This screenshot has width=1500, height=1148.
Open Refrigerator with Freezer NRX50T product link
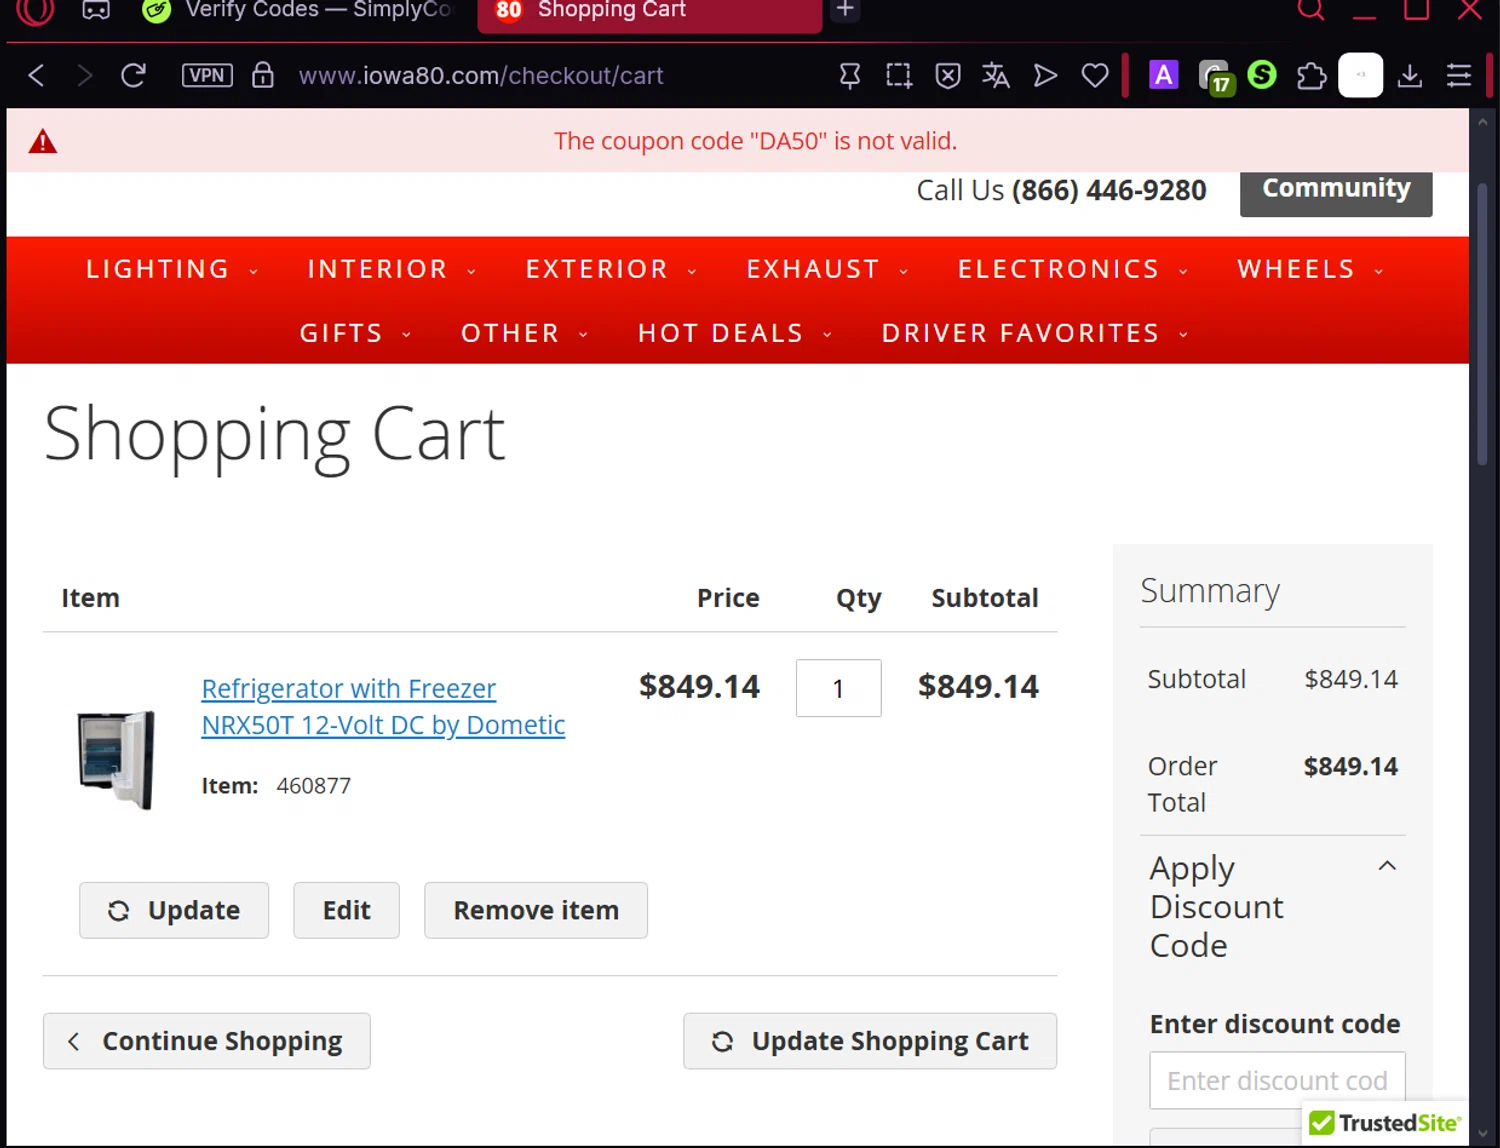(383, 706)
